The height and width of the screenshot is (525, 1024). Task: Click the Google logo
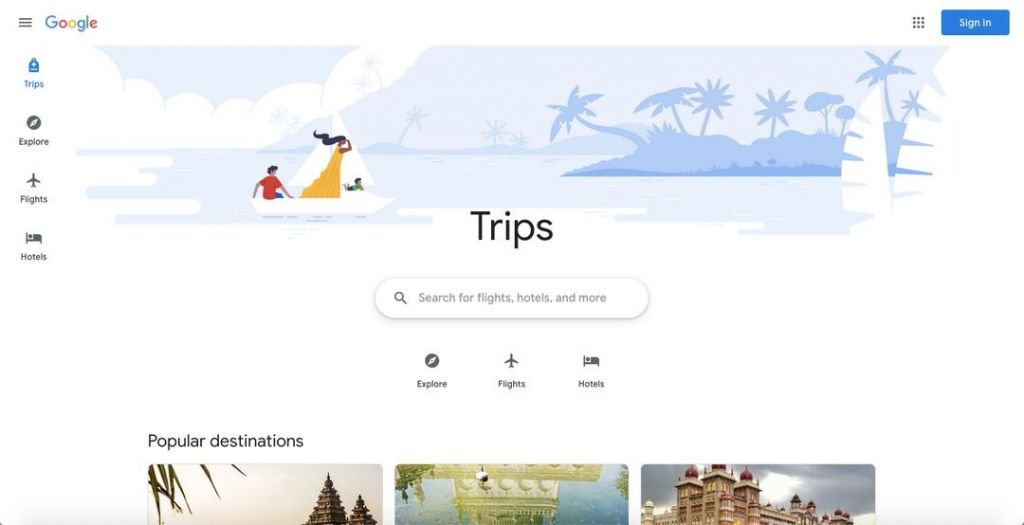71,23
